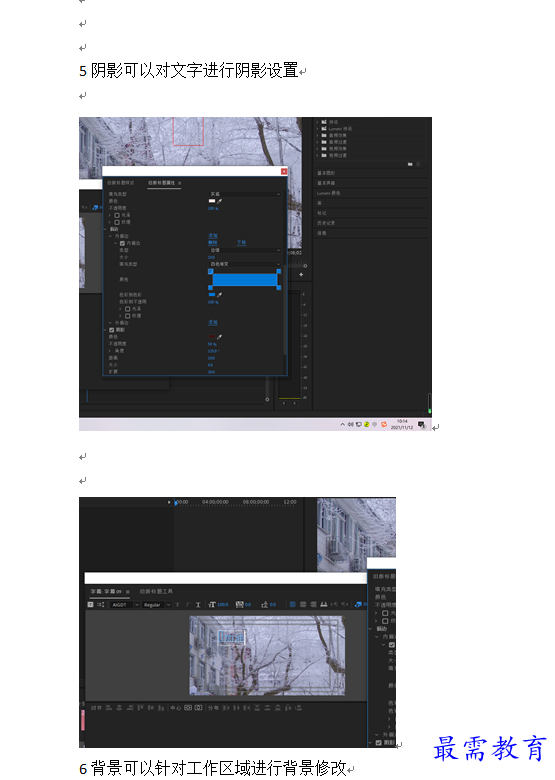Open roll/crawl options icon before the AIGDT font

click(100, 604)
